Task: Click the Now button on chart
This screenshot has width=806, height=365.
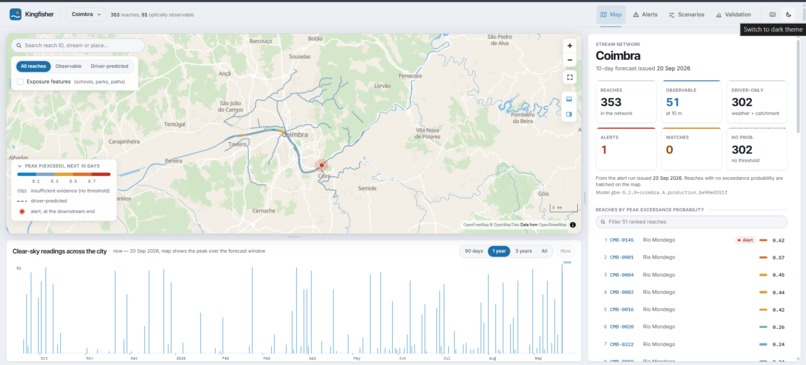Action: [x=565, y=251]
